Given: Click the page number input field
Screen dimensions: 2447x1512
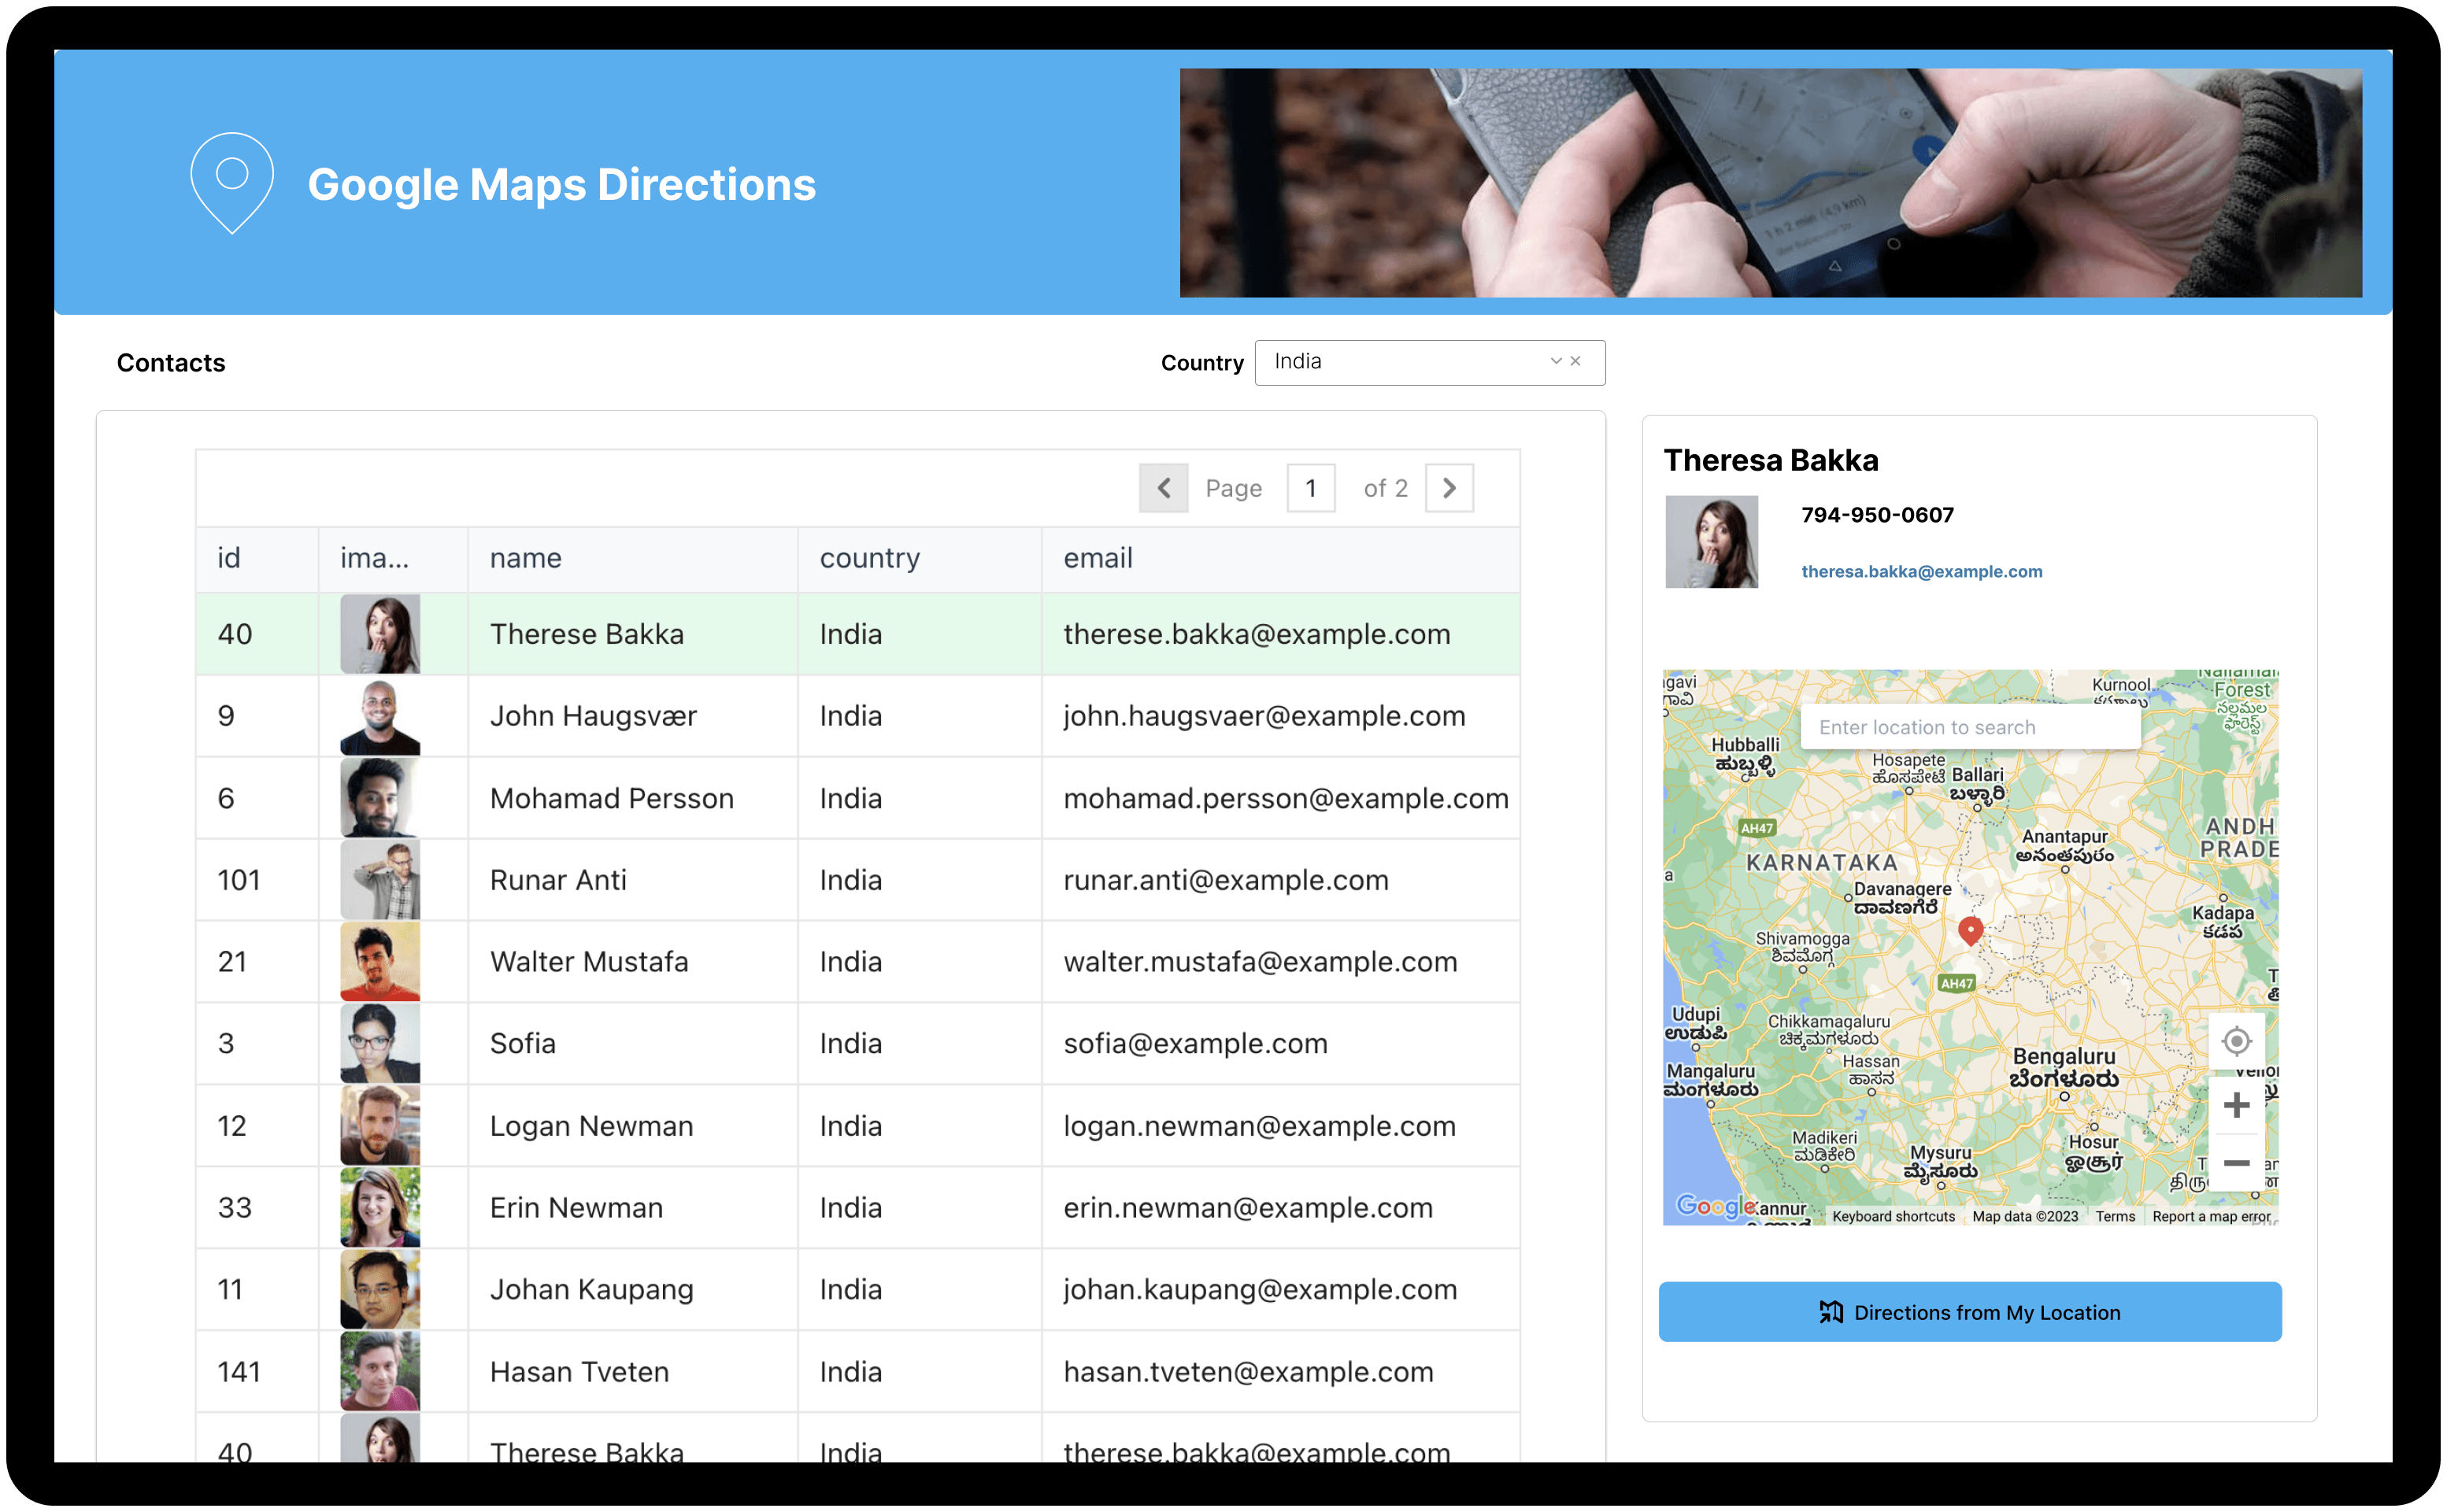Looking at the screenshot, I should [1310, 488].
